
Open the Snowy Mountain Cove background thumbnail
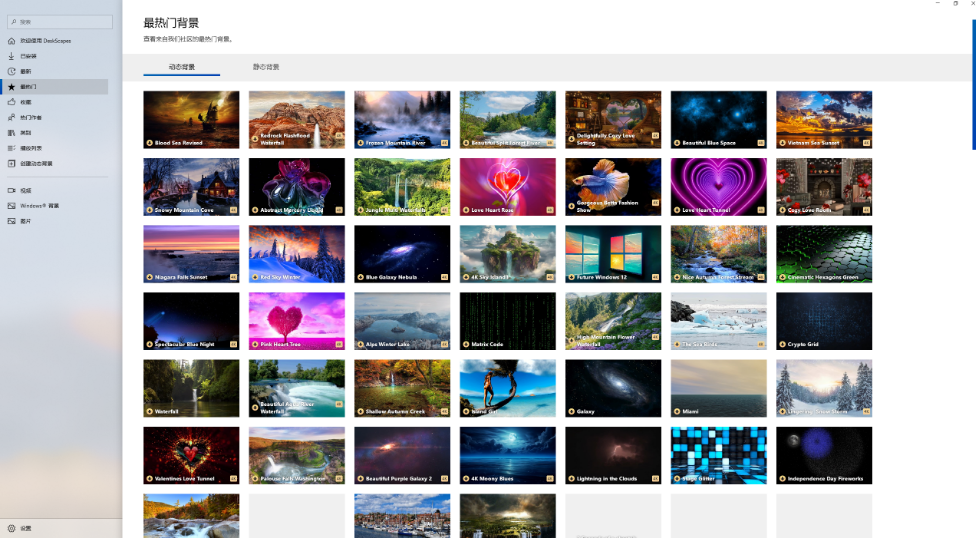(x=191, y=186)
